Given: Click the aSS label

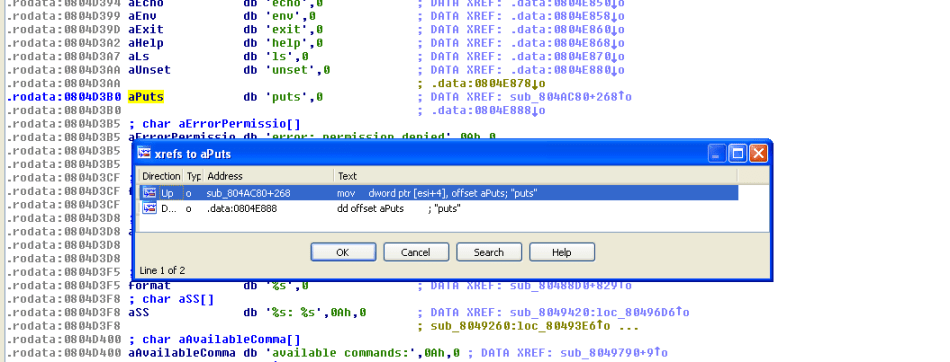Looking at the screenshot, I should (139, 312).
